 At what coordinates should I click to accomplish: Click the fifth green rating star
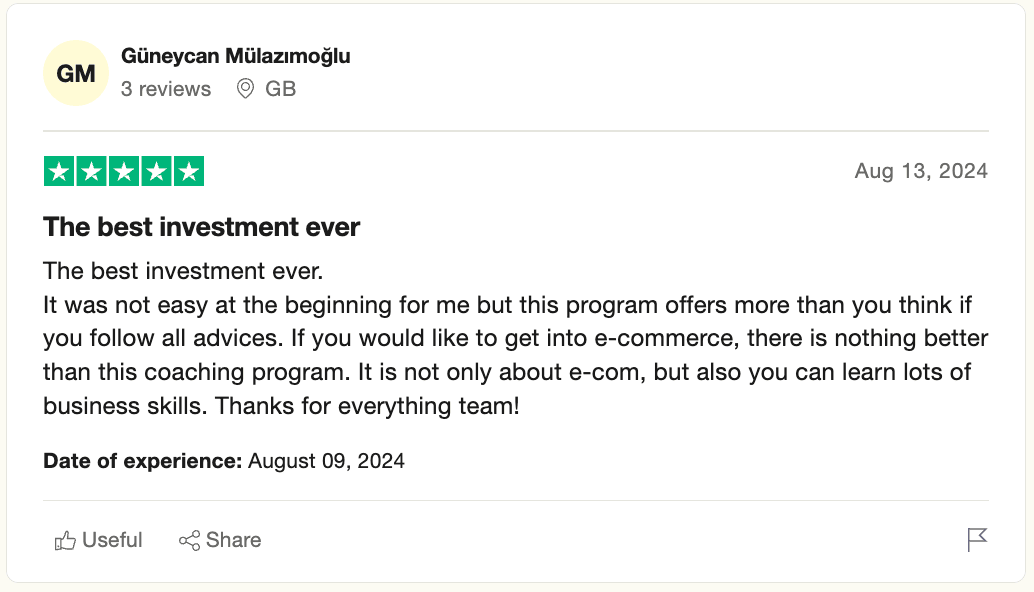(x=188, y=172)
